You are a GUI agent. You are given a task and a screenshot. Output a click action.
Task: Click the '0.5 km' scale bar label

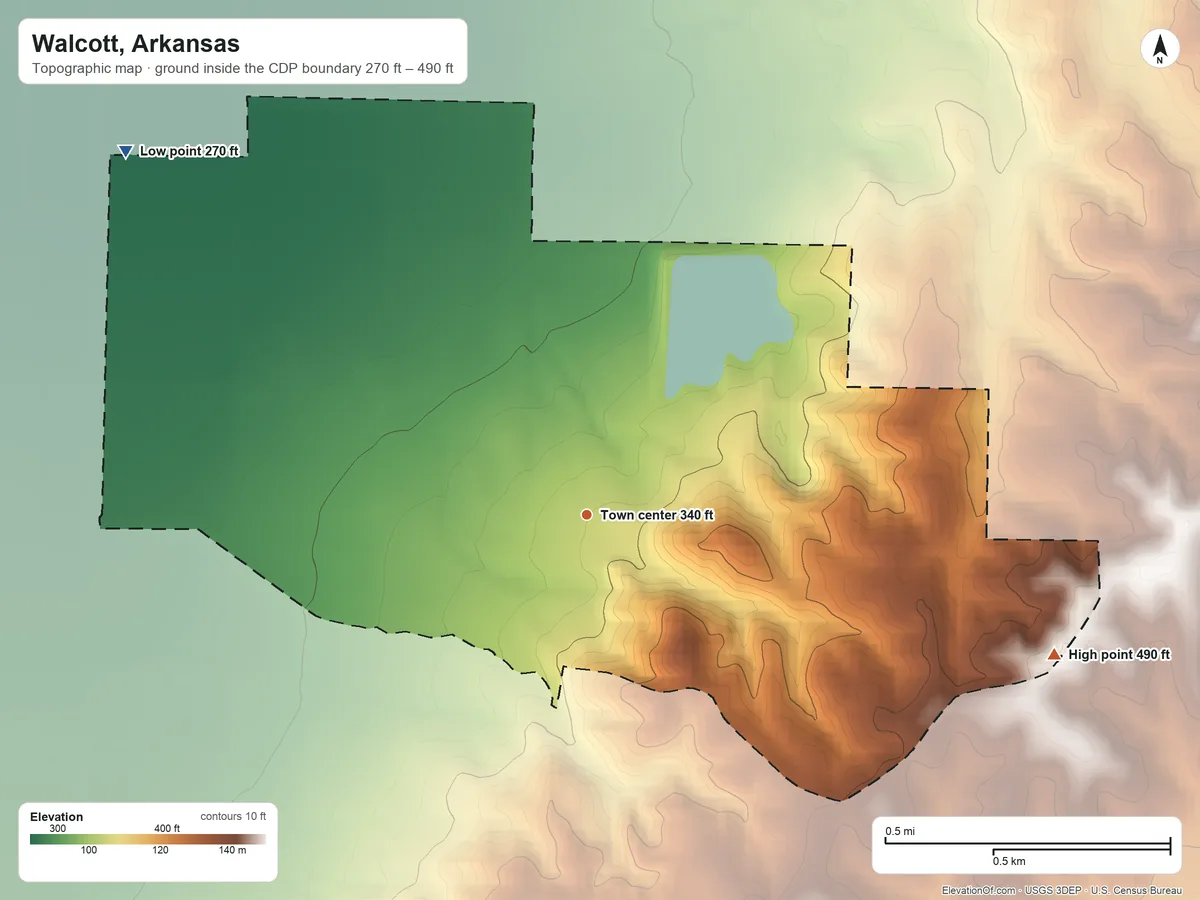(1009, 861)
